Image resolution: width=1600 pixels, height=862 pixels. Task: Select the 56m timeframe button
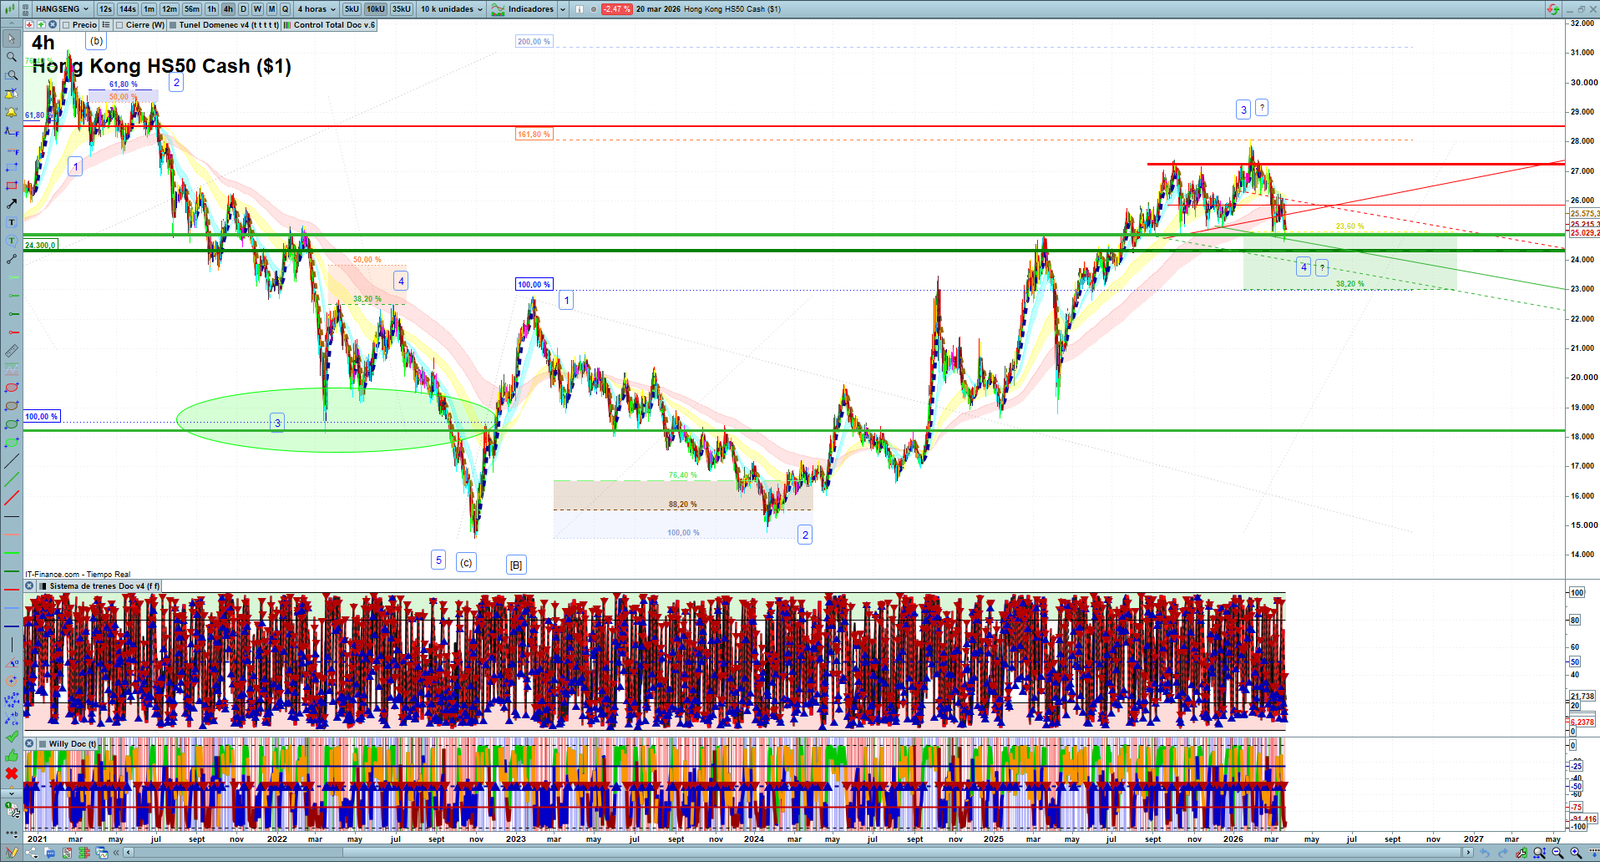[x=192, y=9]
